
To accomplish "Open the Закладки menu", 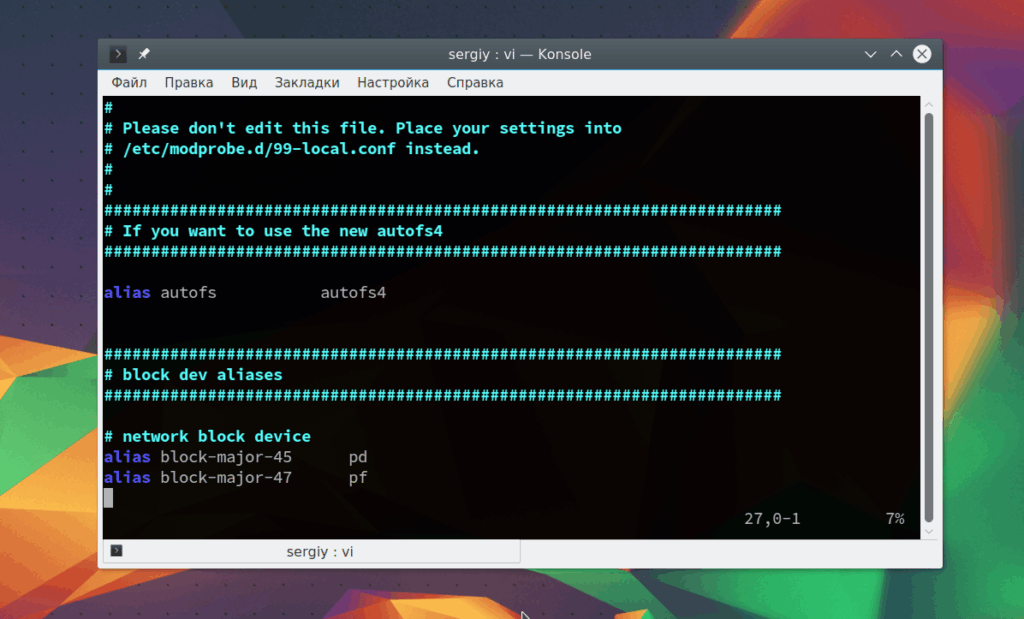I will pyautogui.click(x=307, y=82).
